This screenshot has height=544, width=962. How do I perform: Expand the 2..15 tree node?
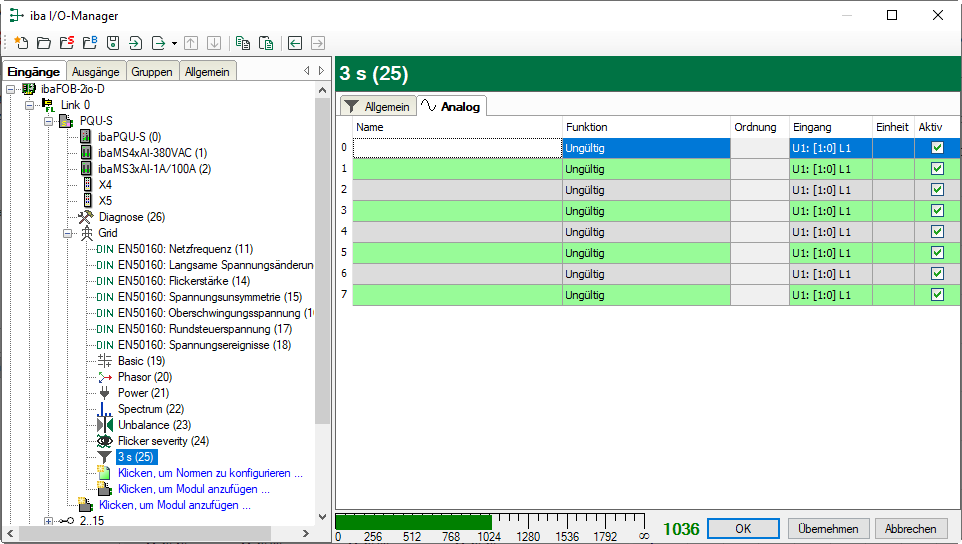coord(49,521)
